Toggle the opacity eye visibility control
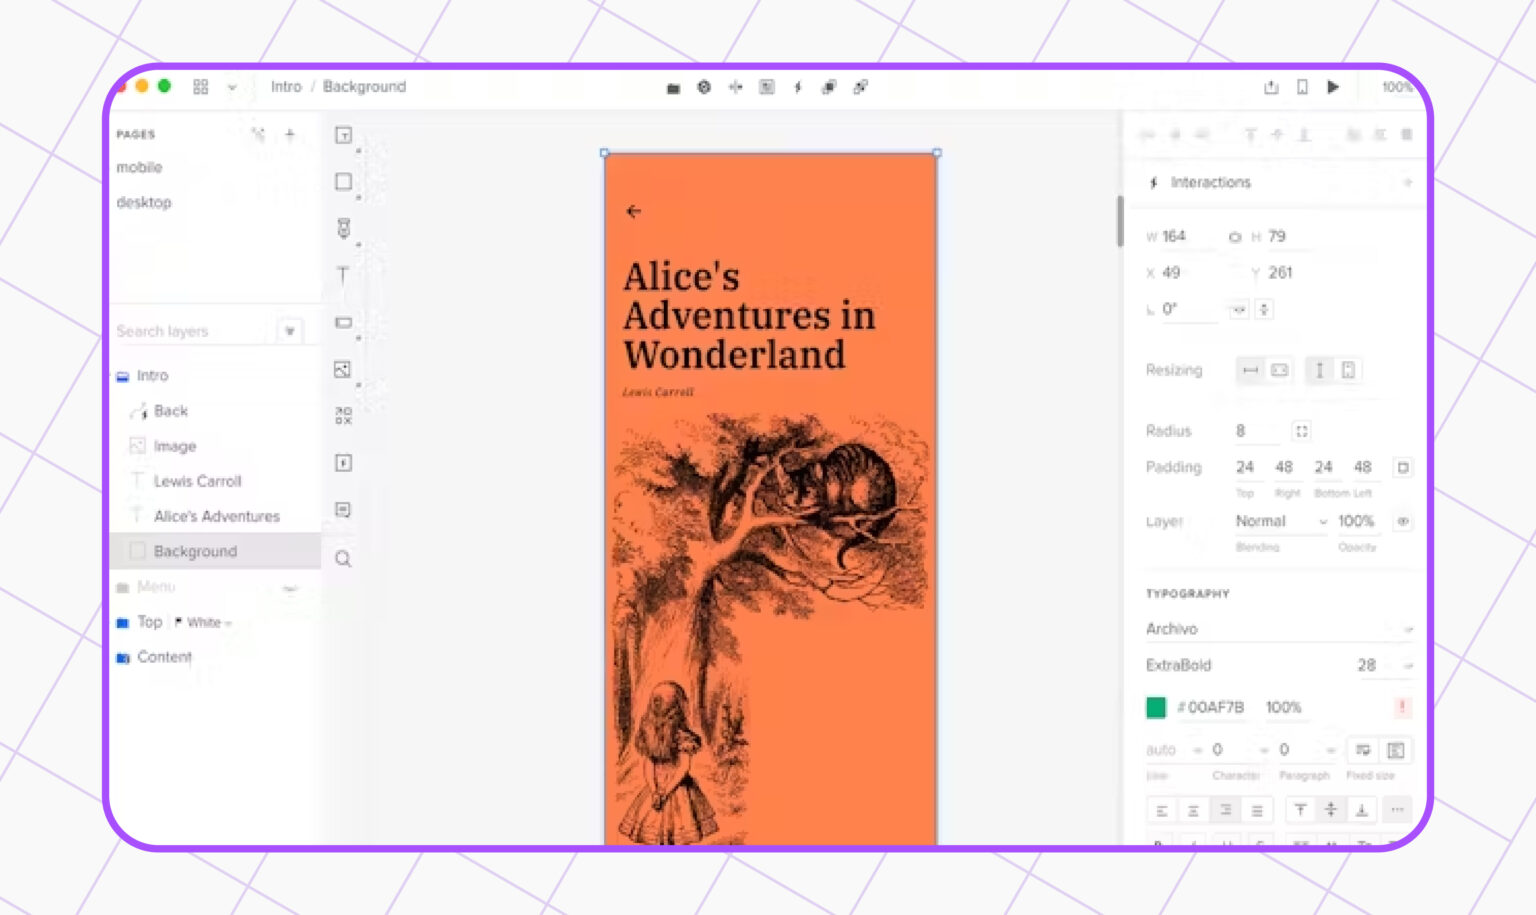The width and height of the screenshot is (1536, 915). (1404, 521)
